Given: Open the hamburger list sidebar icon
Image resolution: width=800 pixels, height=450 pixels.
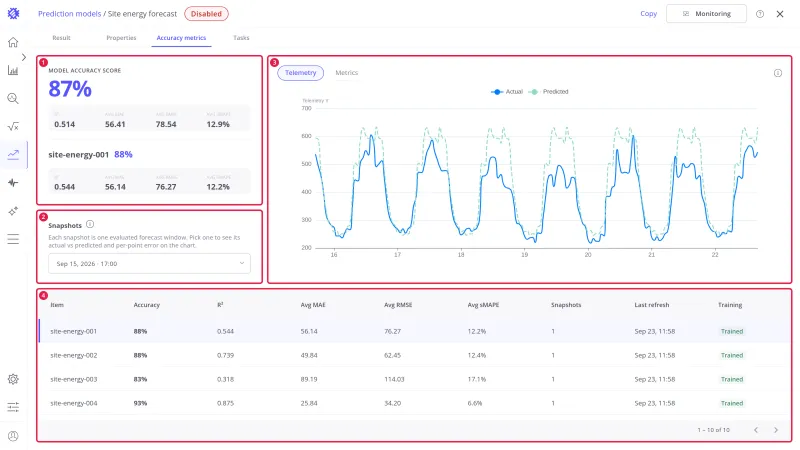Looking at the screenshot, I should 13,239.
